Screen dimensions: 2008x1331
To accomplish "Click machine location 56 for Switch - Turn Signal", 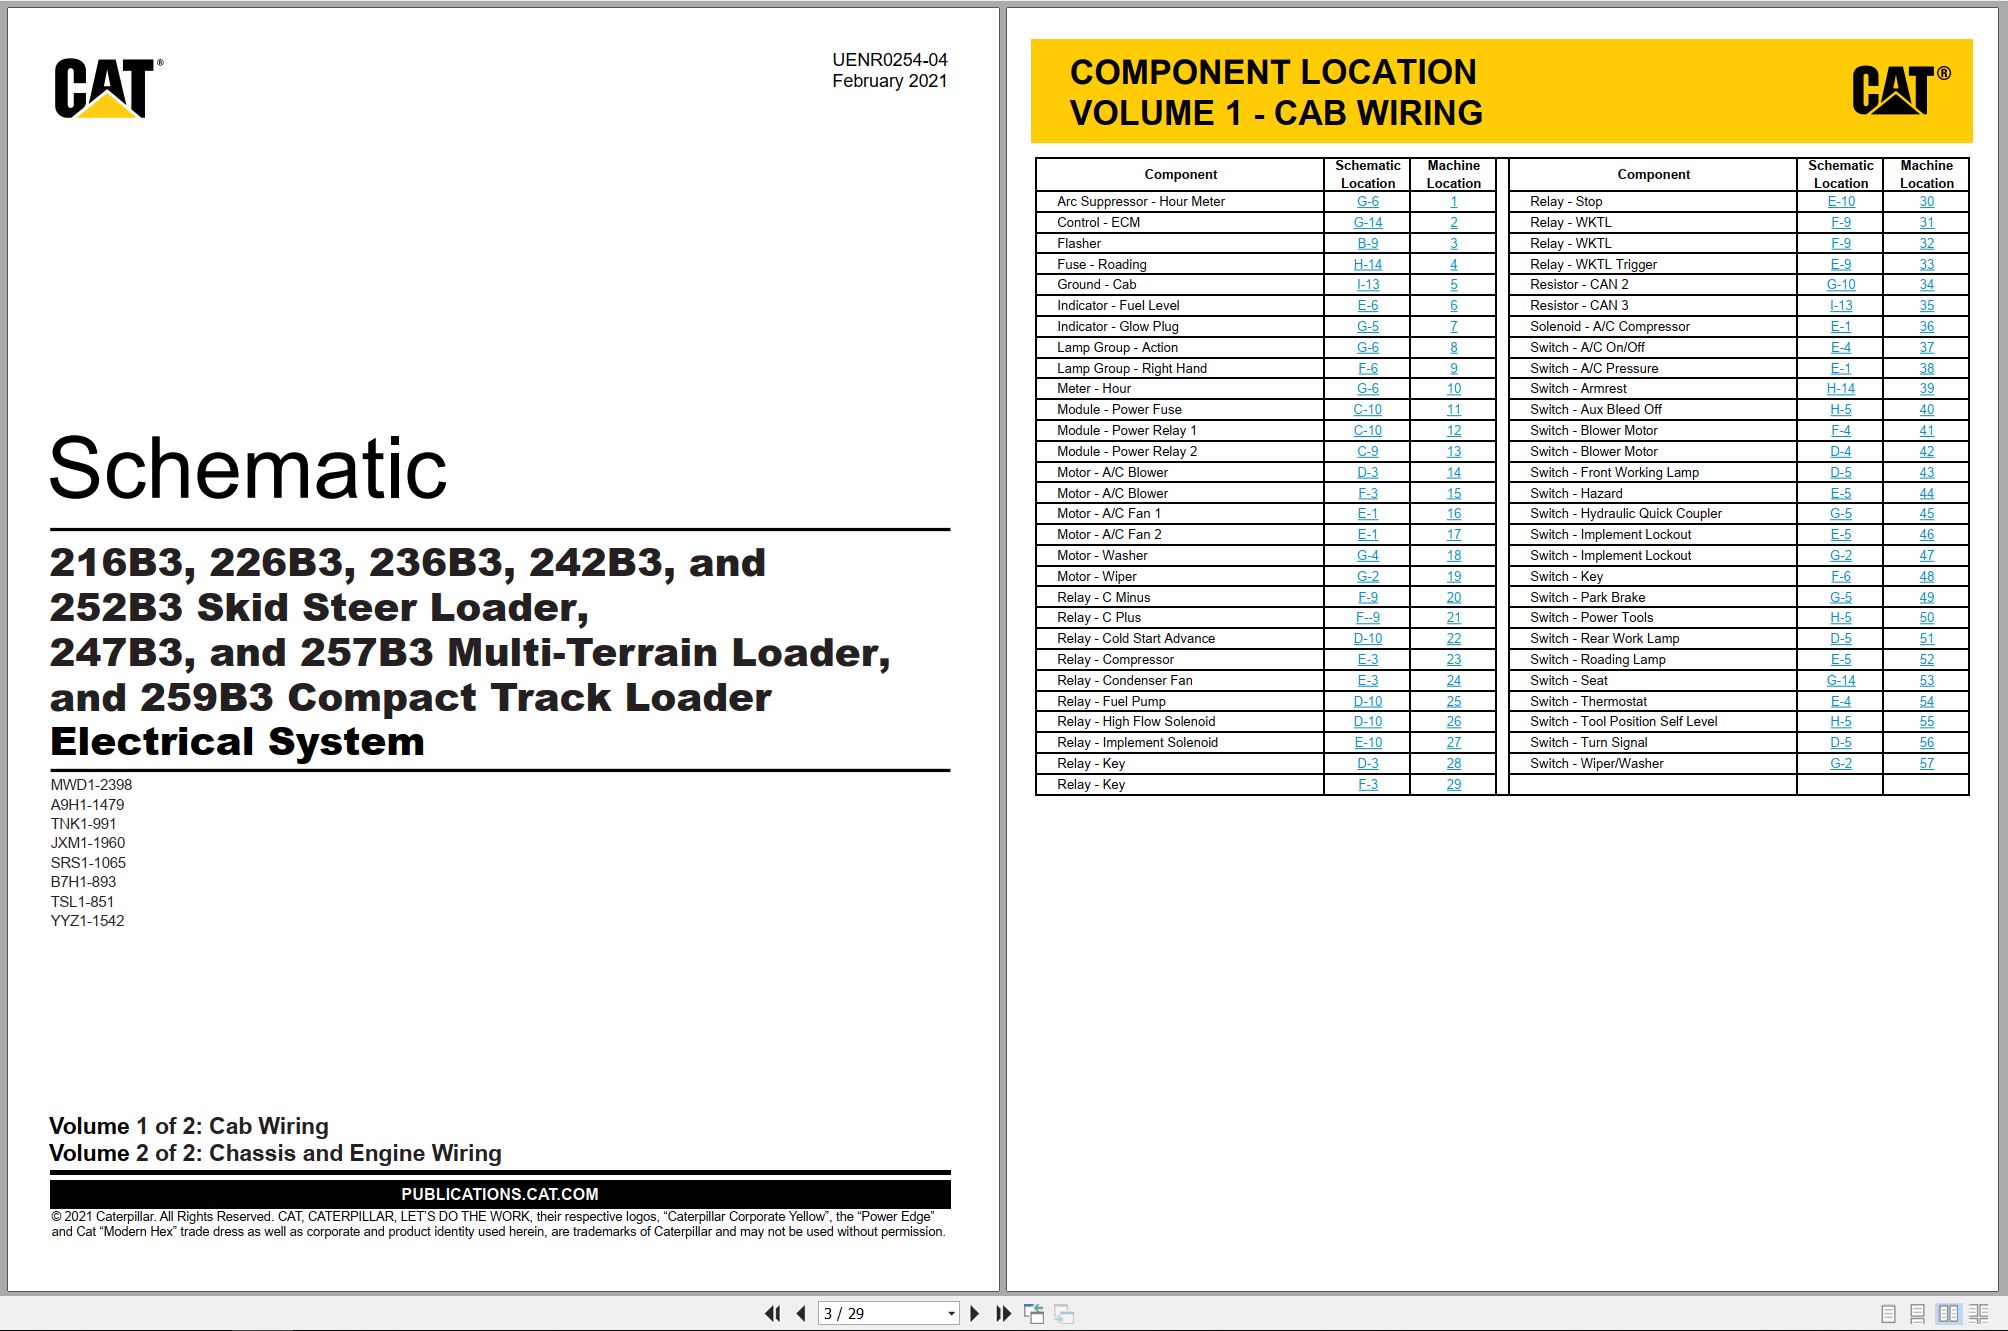I will pos(1927,743).
